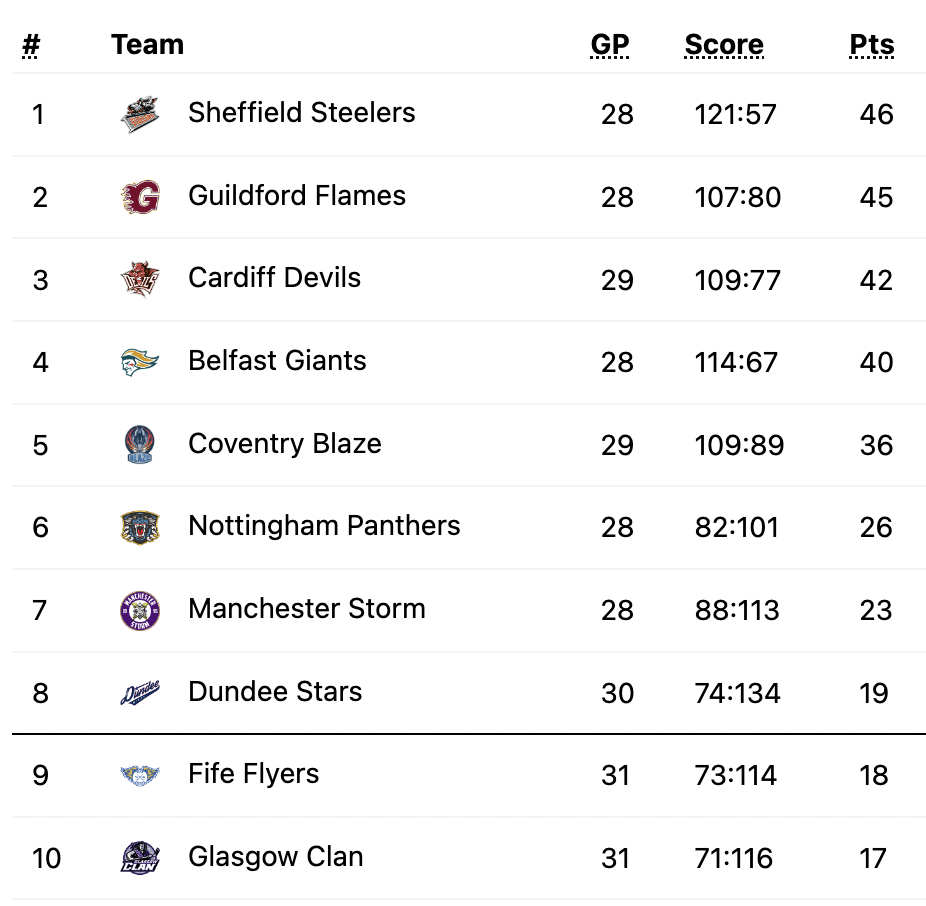This screenshot has width=926, height=906.
Task: Click the Belfast Giants logo
Action: [x=140, y=362]
